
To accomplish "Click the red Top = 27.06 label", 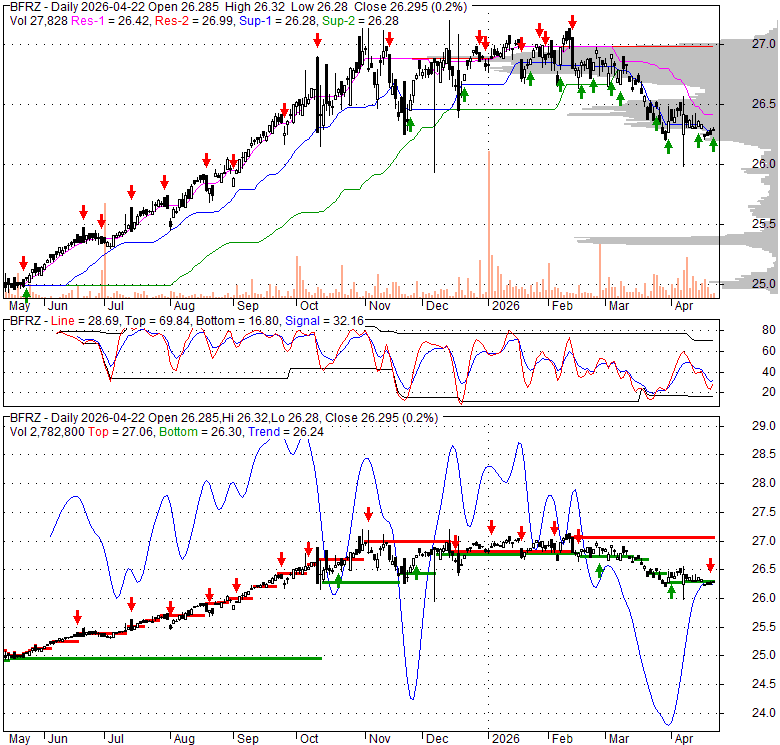I will click(120, 432).
